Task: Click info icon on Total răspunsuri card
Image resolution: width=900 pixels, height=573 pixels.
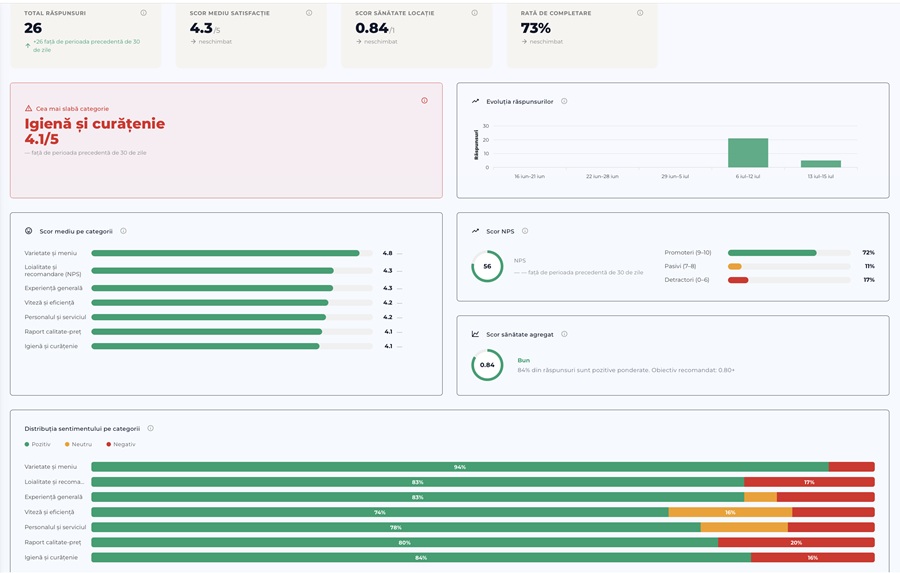Action: [143, 13]
